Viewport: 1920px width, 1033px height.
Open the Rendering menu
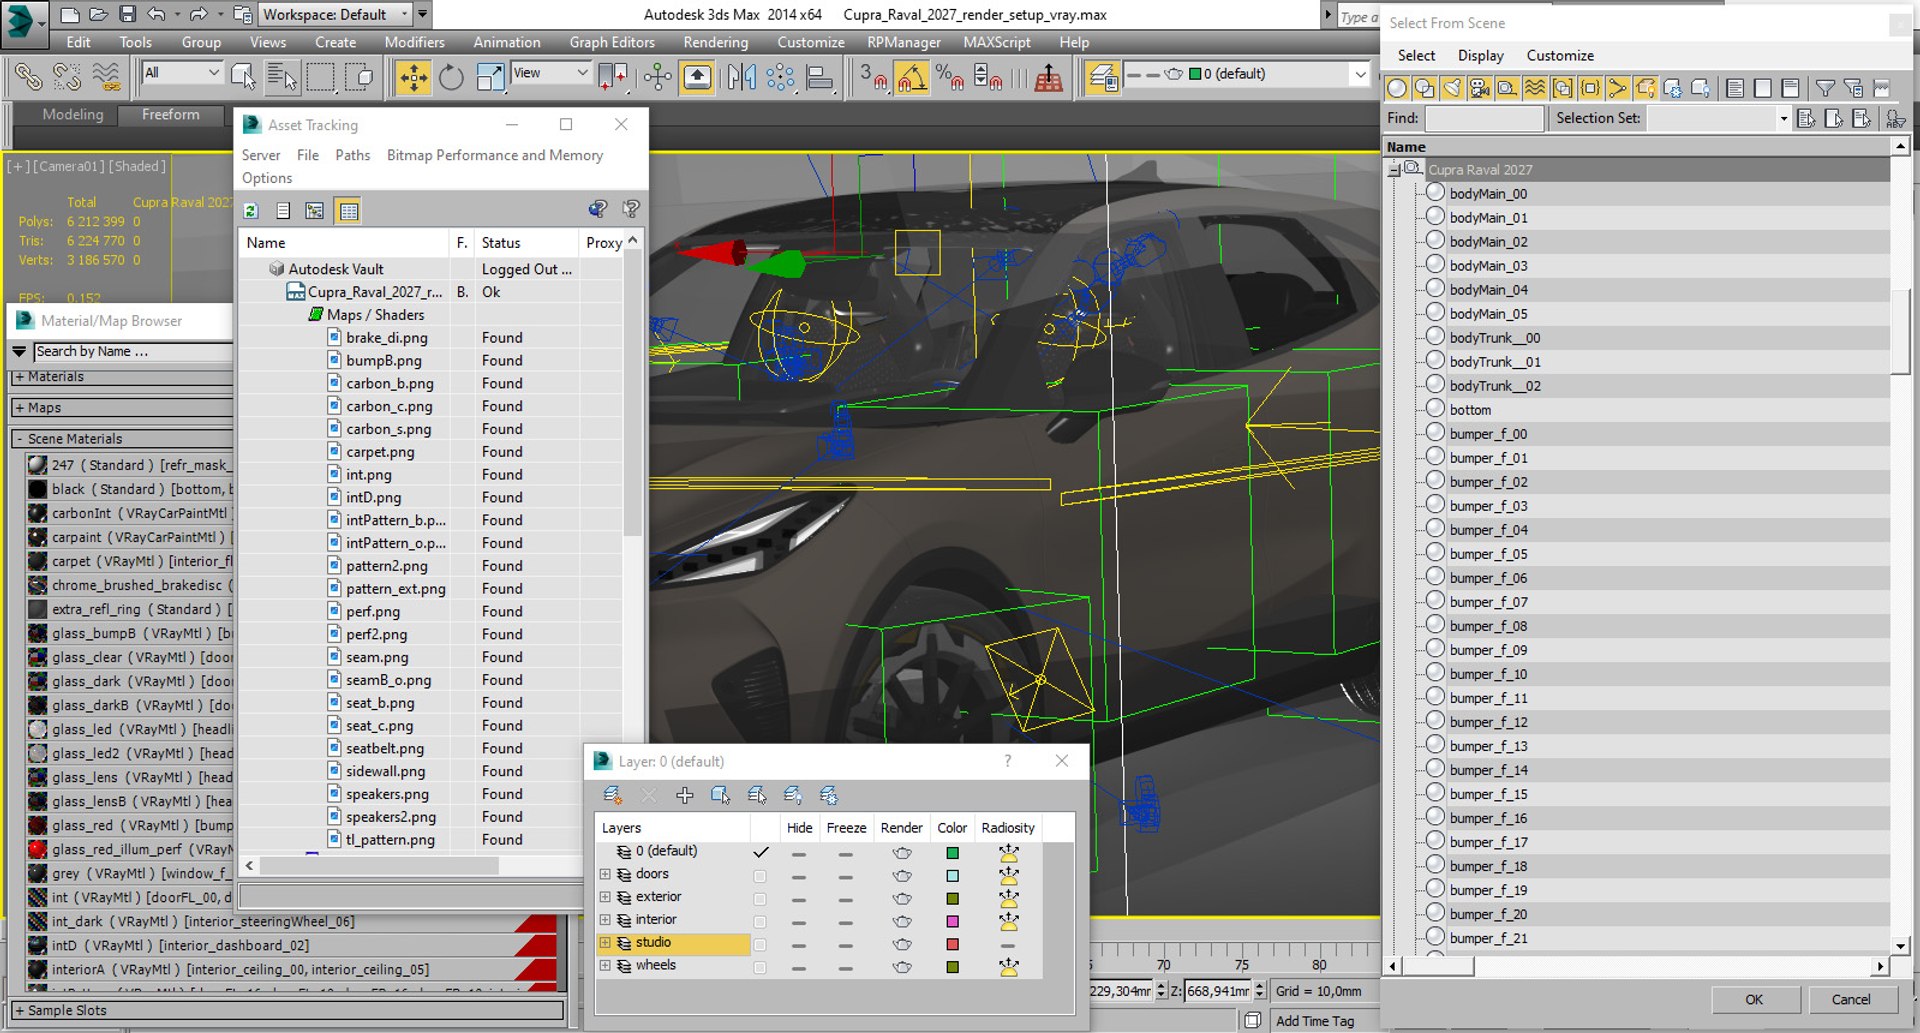(715, 42)
